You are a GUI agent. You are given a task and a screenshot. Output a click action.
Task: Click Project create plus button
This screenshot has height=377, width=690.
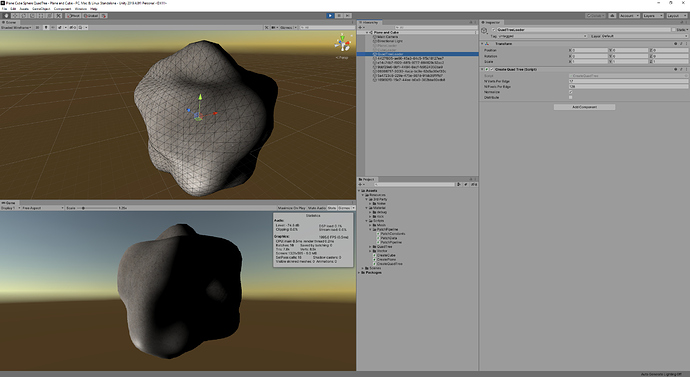360,184
